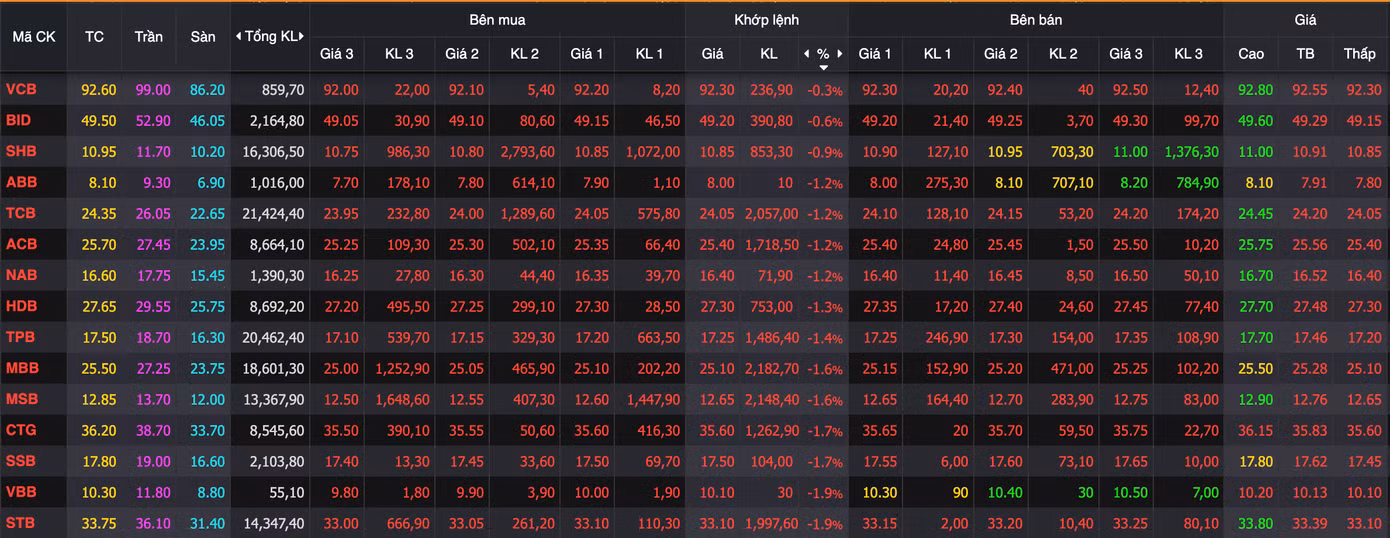Click VBB total volume 55,10
Viewport: 1390px width, 538px height.
point(288,493)
